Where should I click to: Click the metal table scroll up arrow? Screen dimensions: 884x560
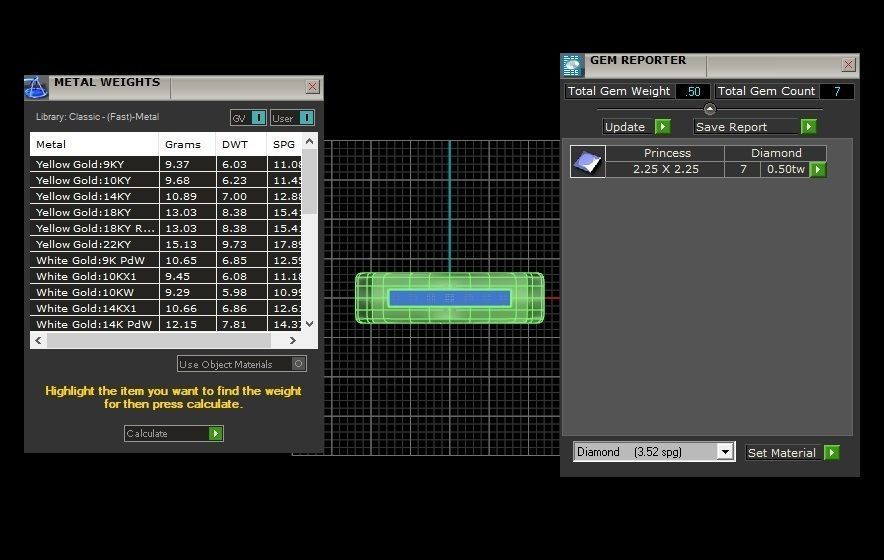pyautogui.click(x=310, y=141)
